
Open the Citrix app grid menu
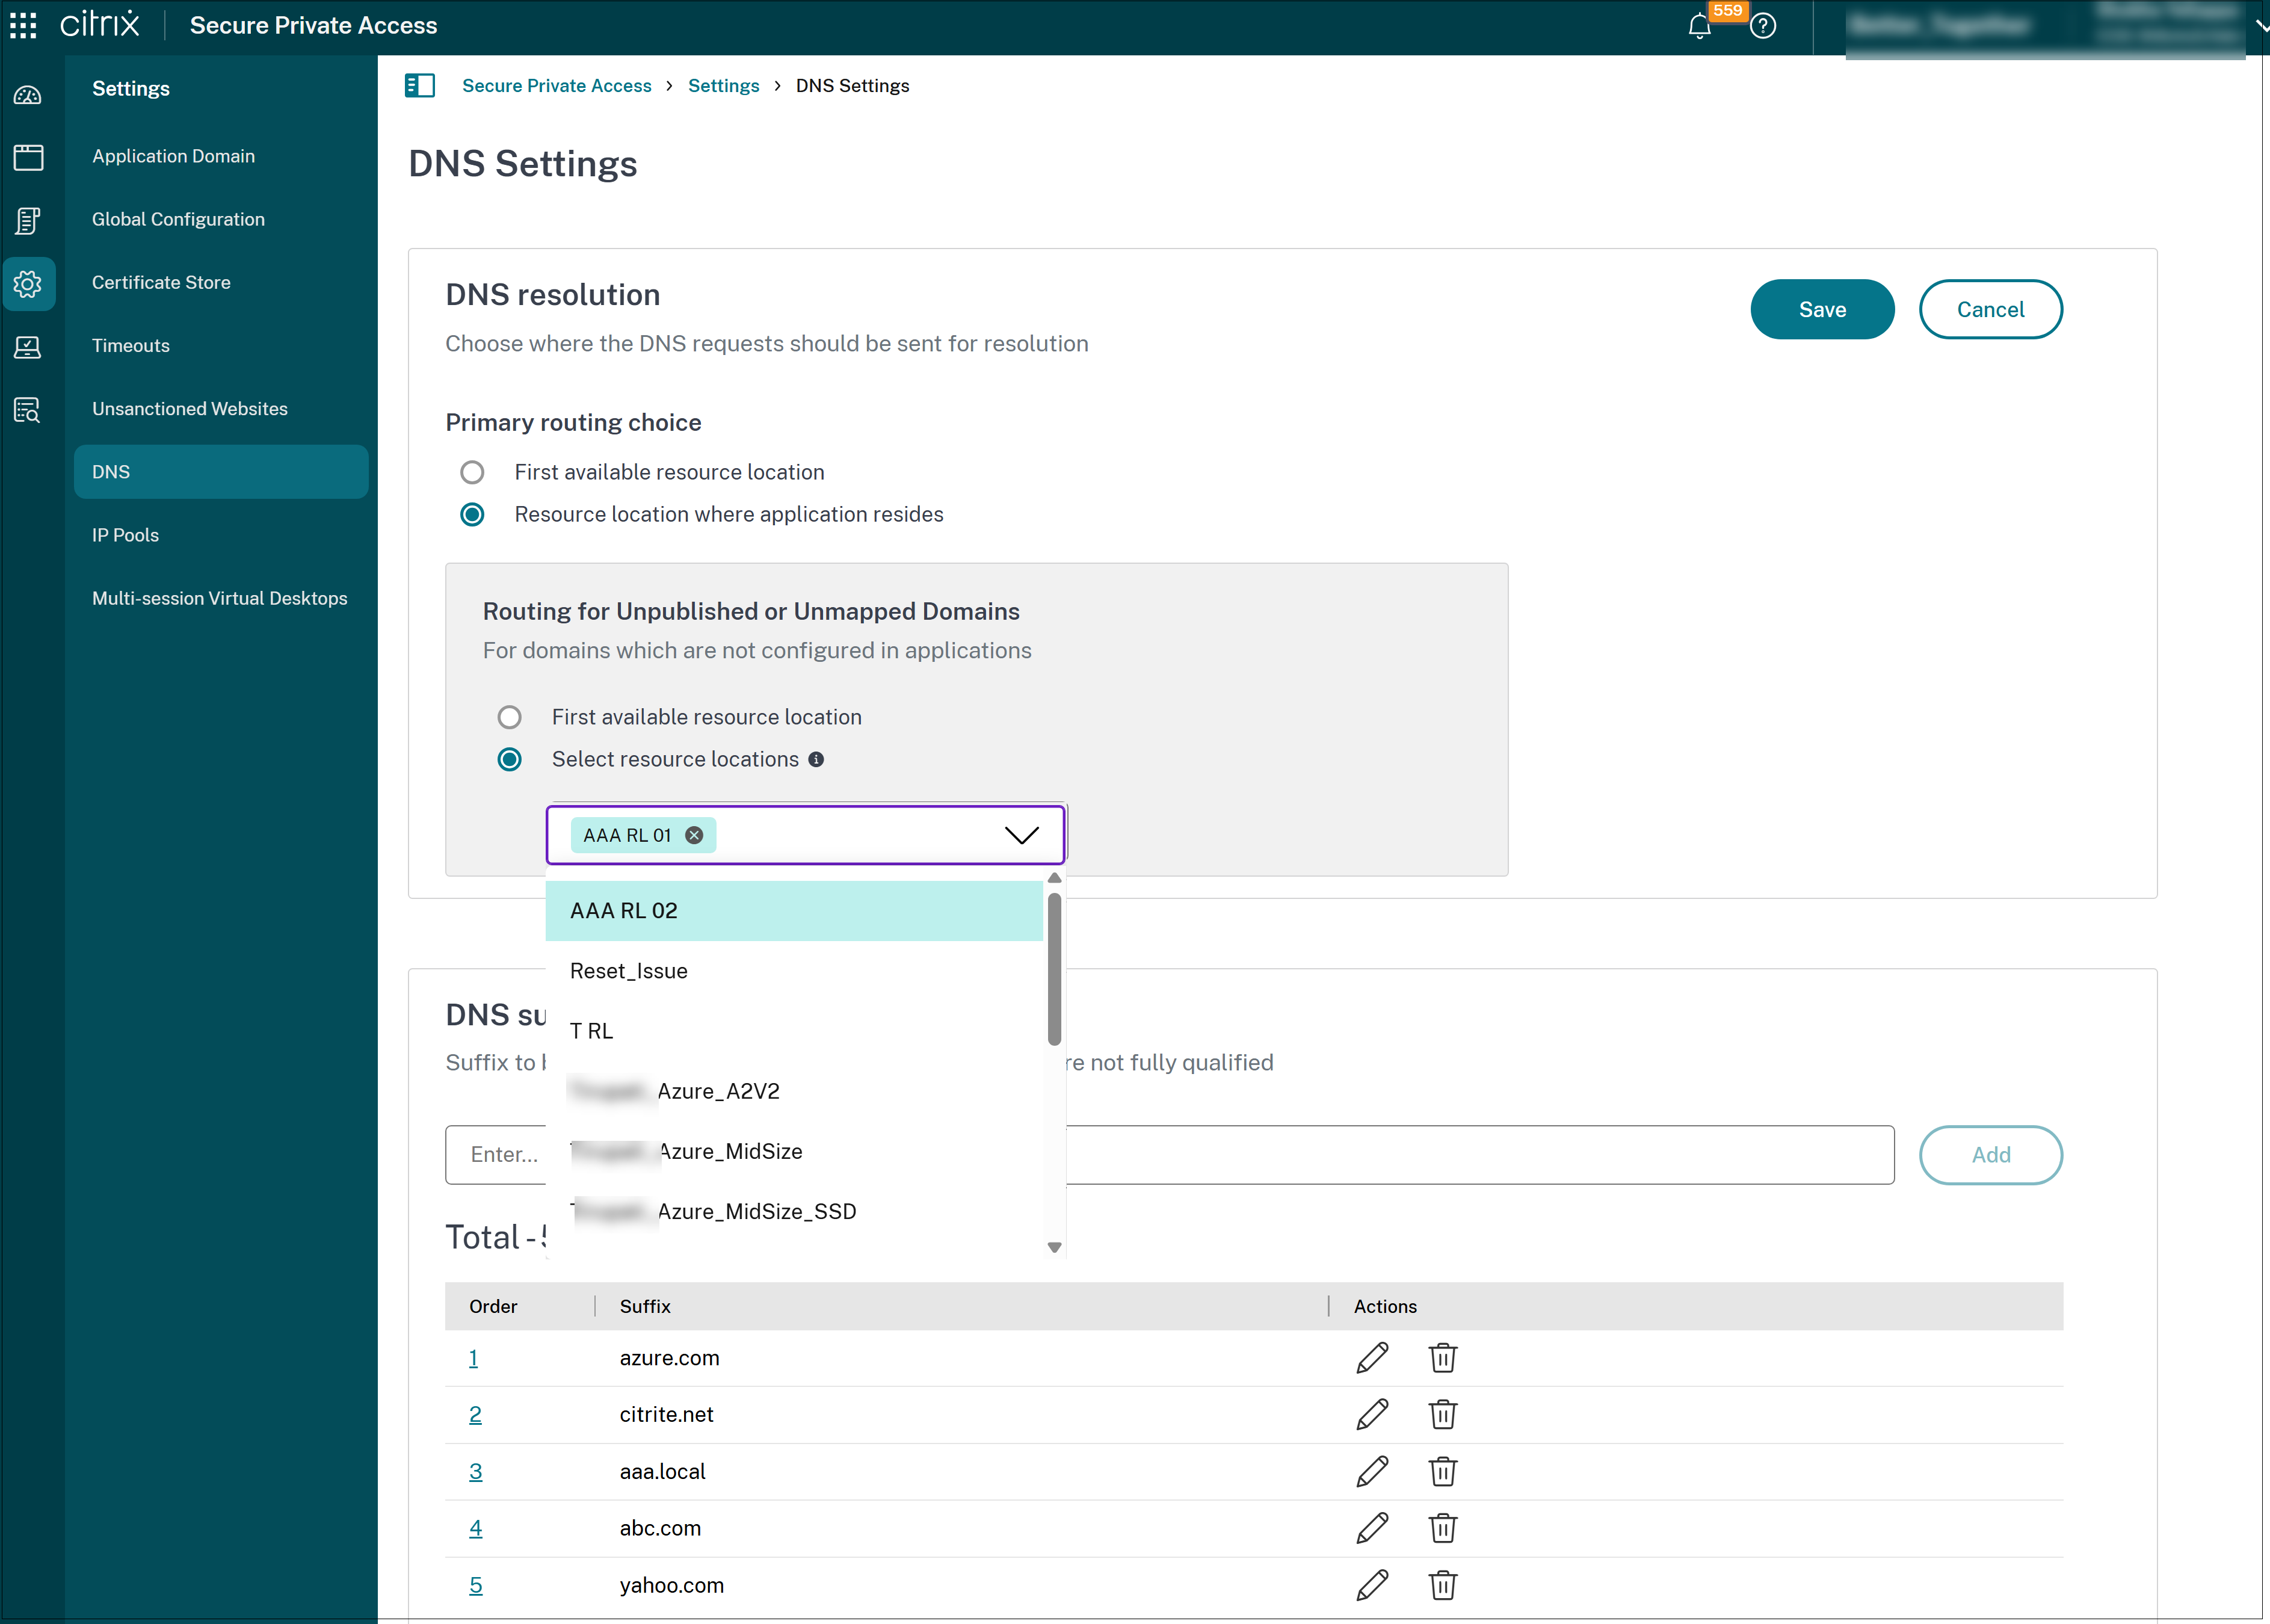23,25
